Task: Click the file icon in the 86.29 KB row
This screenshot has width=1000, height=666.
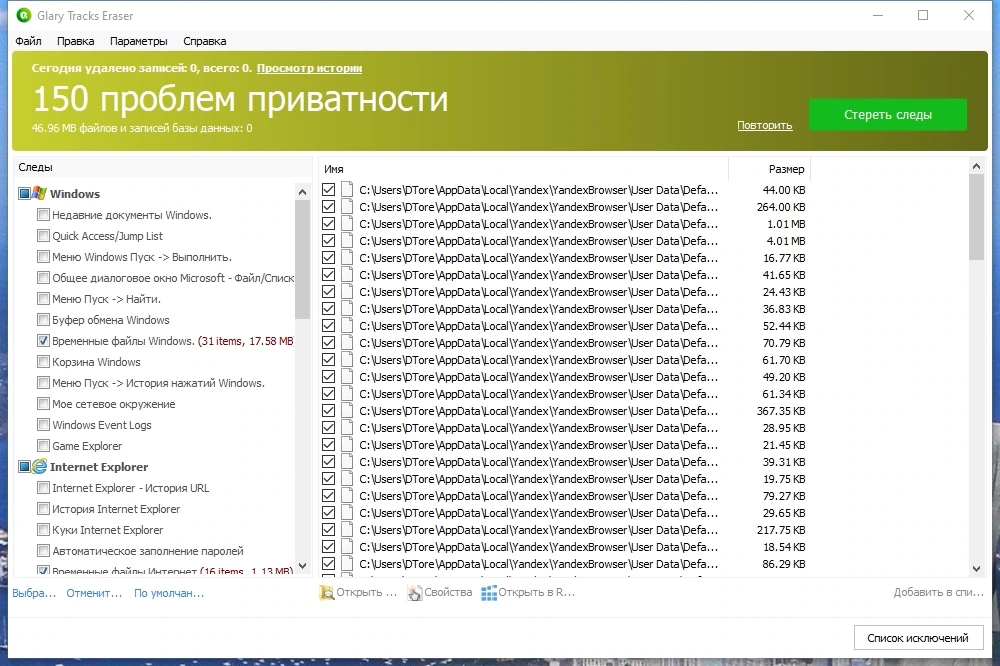Action: coord(347,564)
